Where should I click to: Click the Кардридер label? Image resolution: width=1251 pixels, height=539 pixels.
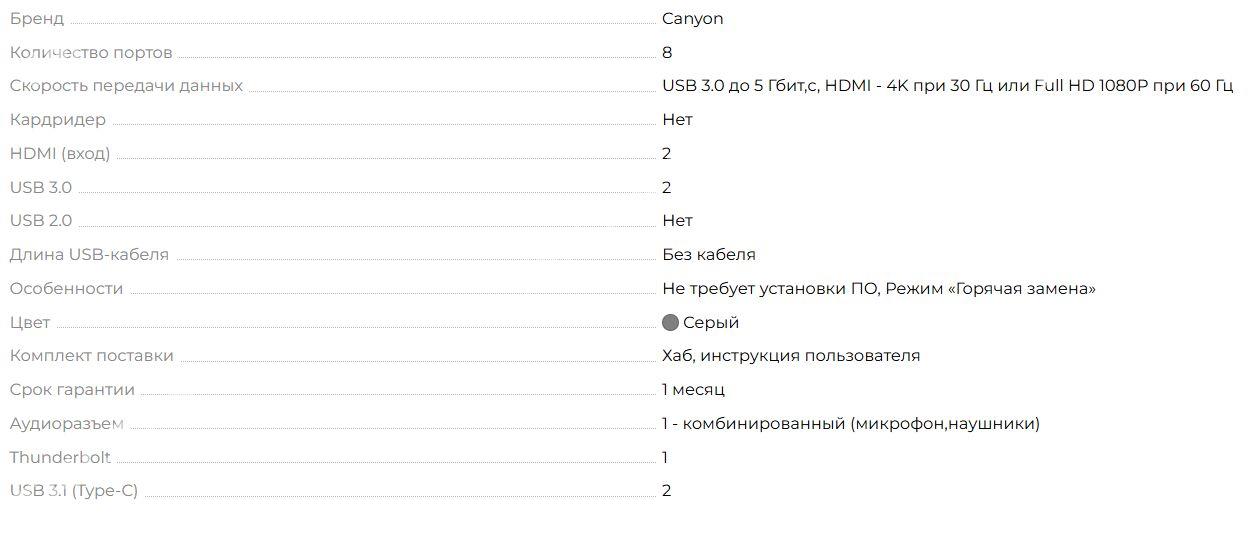58,120
